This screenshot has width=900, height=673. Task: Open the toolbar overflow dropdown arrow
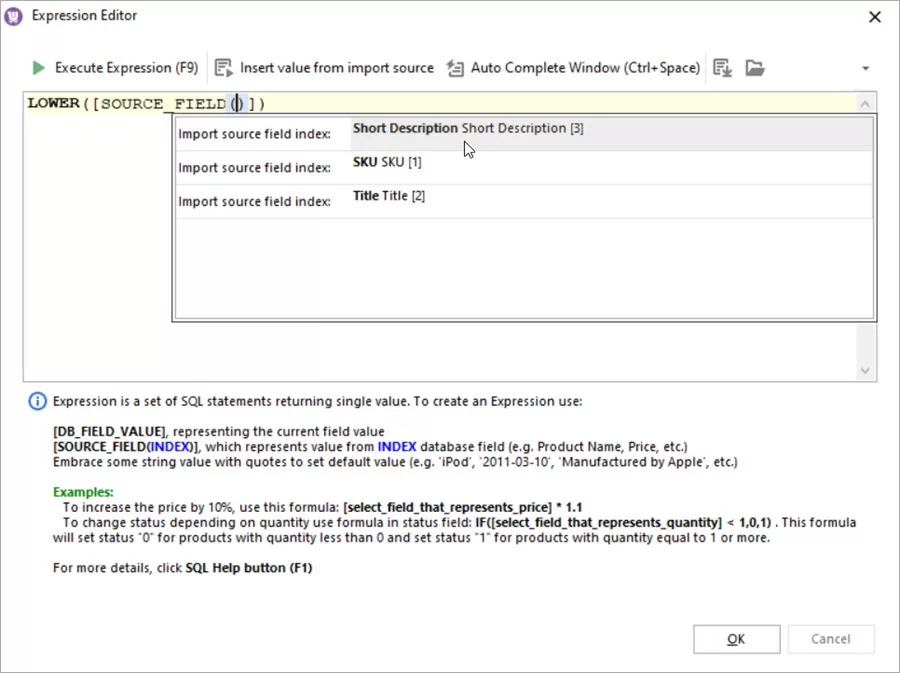tap(866, 67)
